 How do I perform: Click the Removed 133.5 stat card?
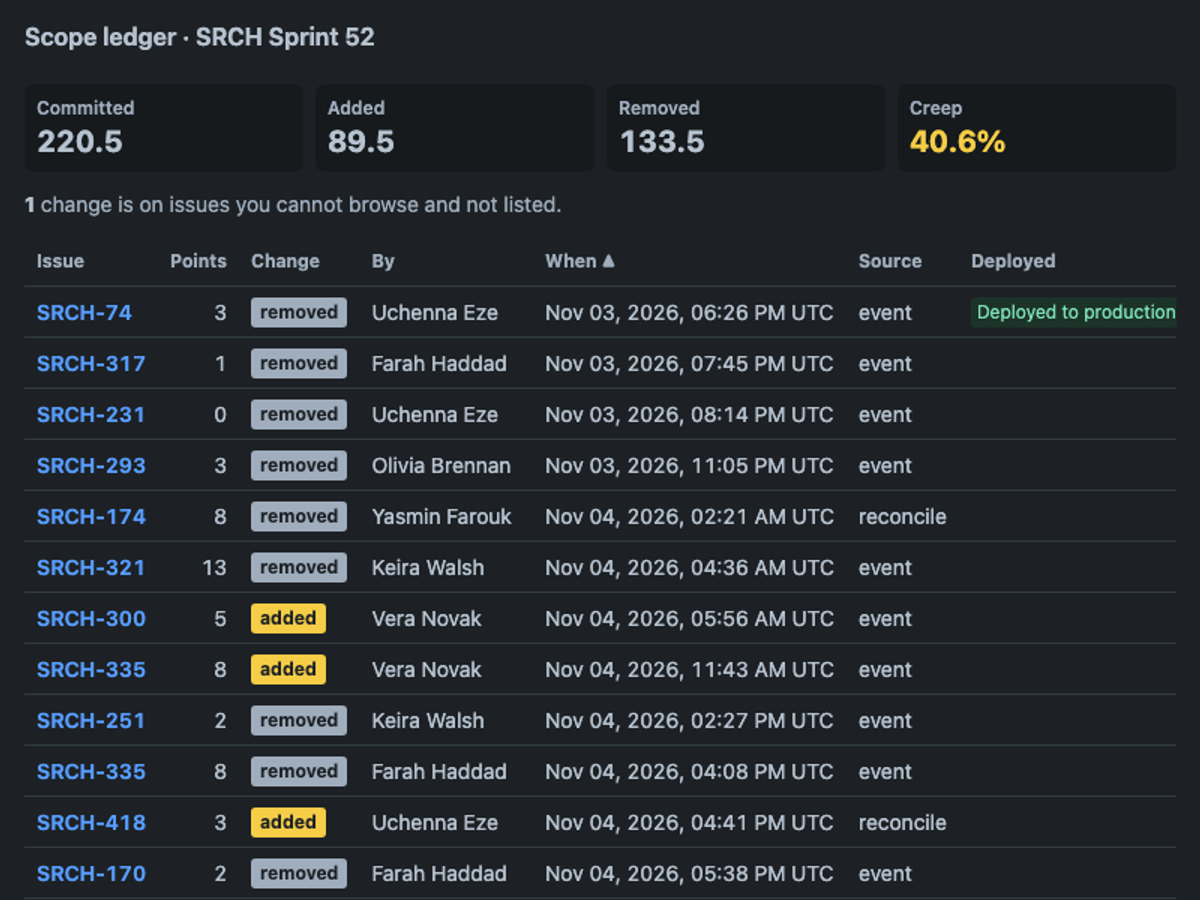746,128
